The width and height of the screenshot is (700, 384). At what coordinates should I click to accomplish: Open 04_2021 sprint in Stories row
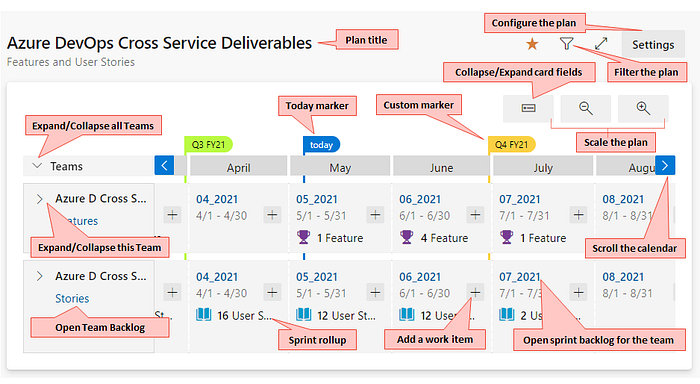pos(217,277)
